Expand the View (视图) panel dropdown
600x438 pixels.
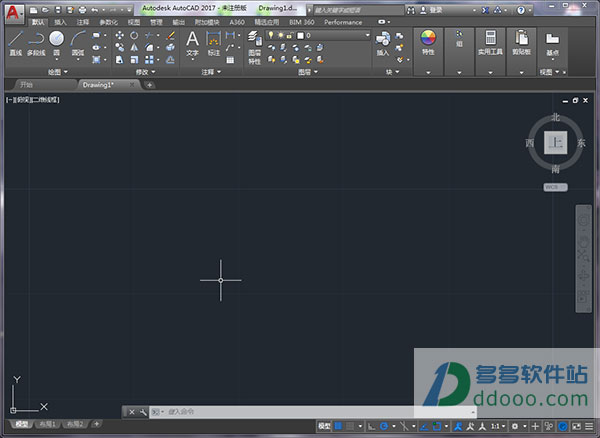click(549, 72)
